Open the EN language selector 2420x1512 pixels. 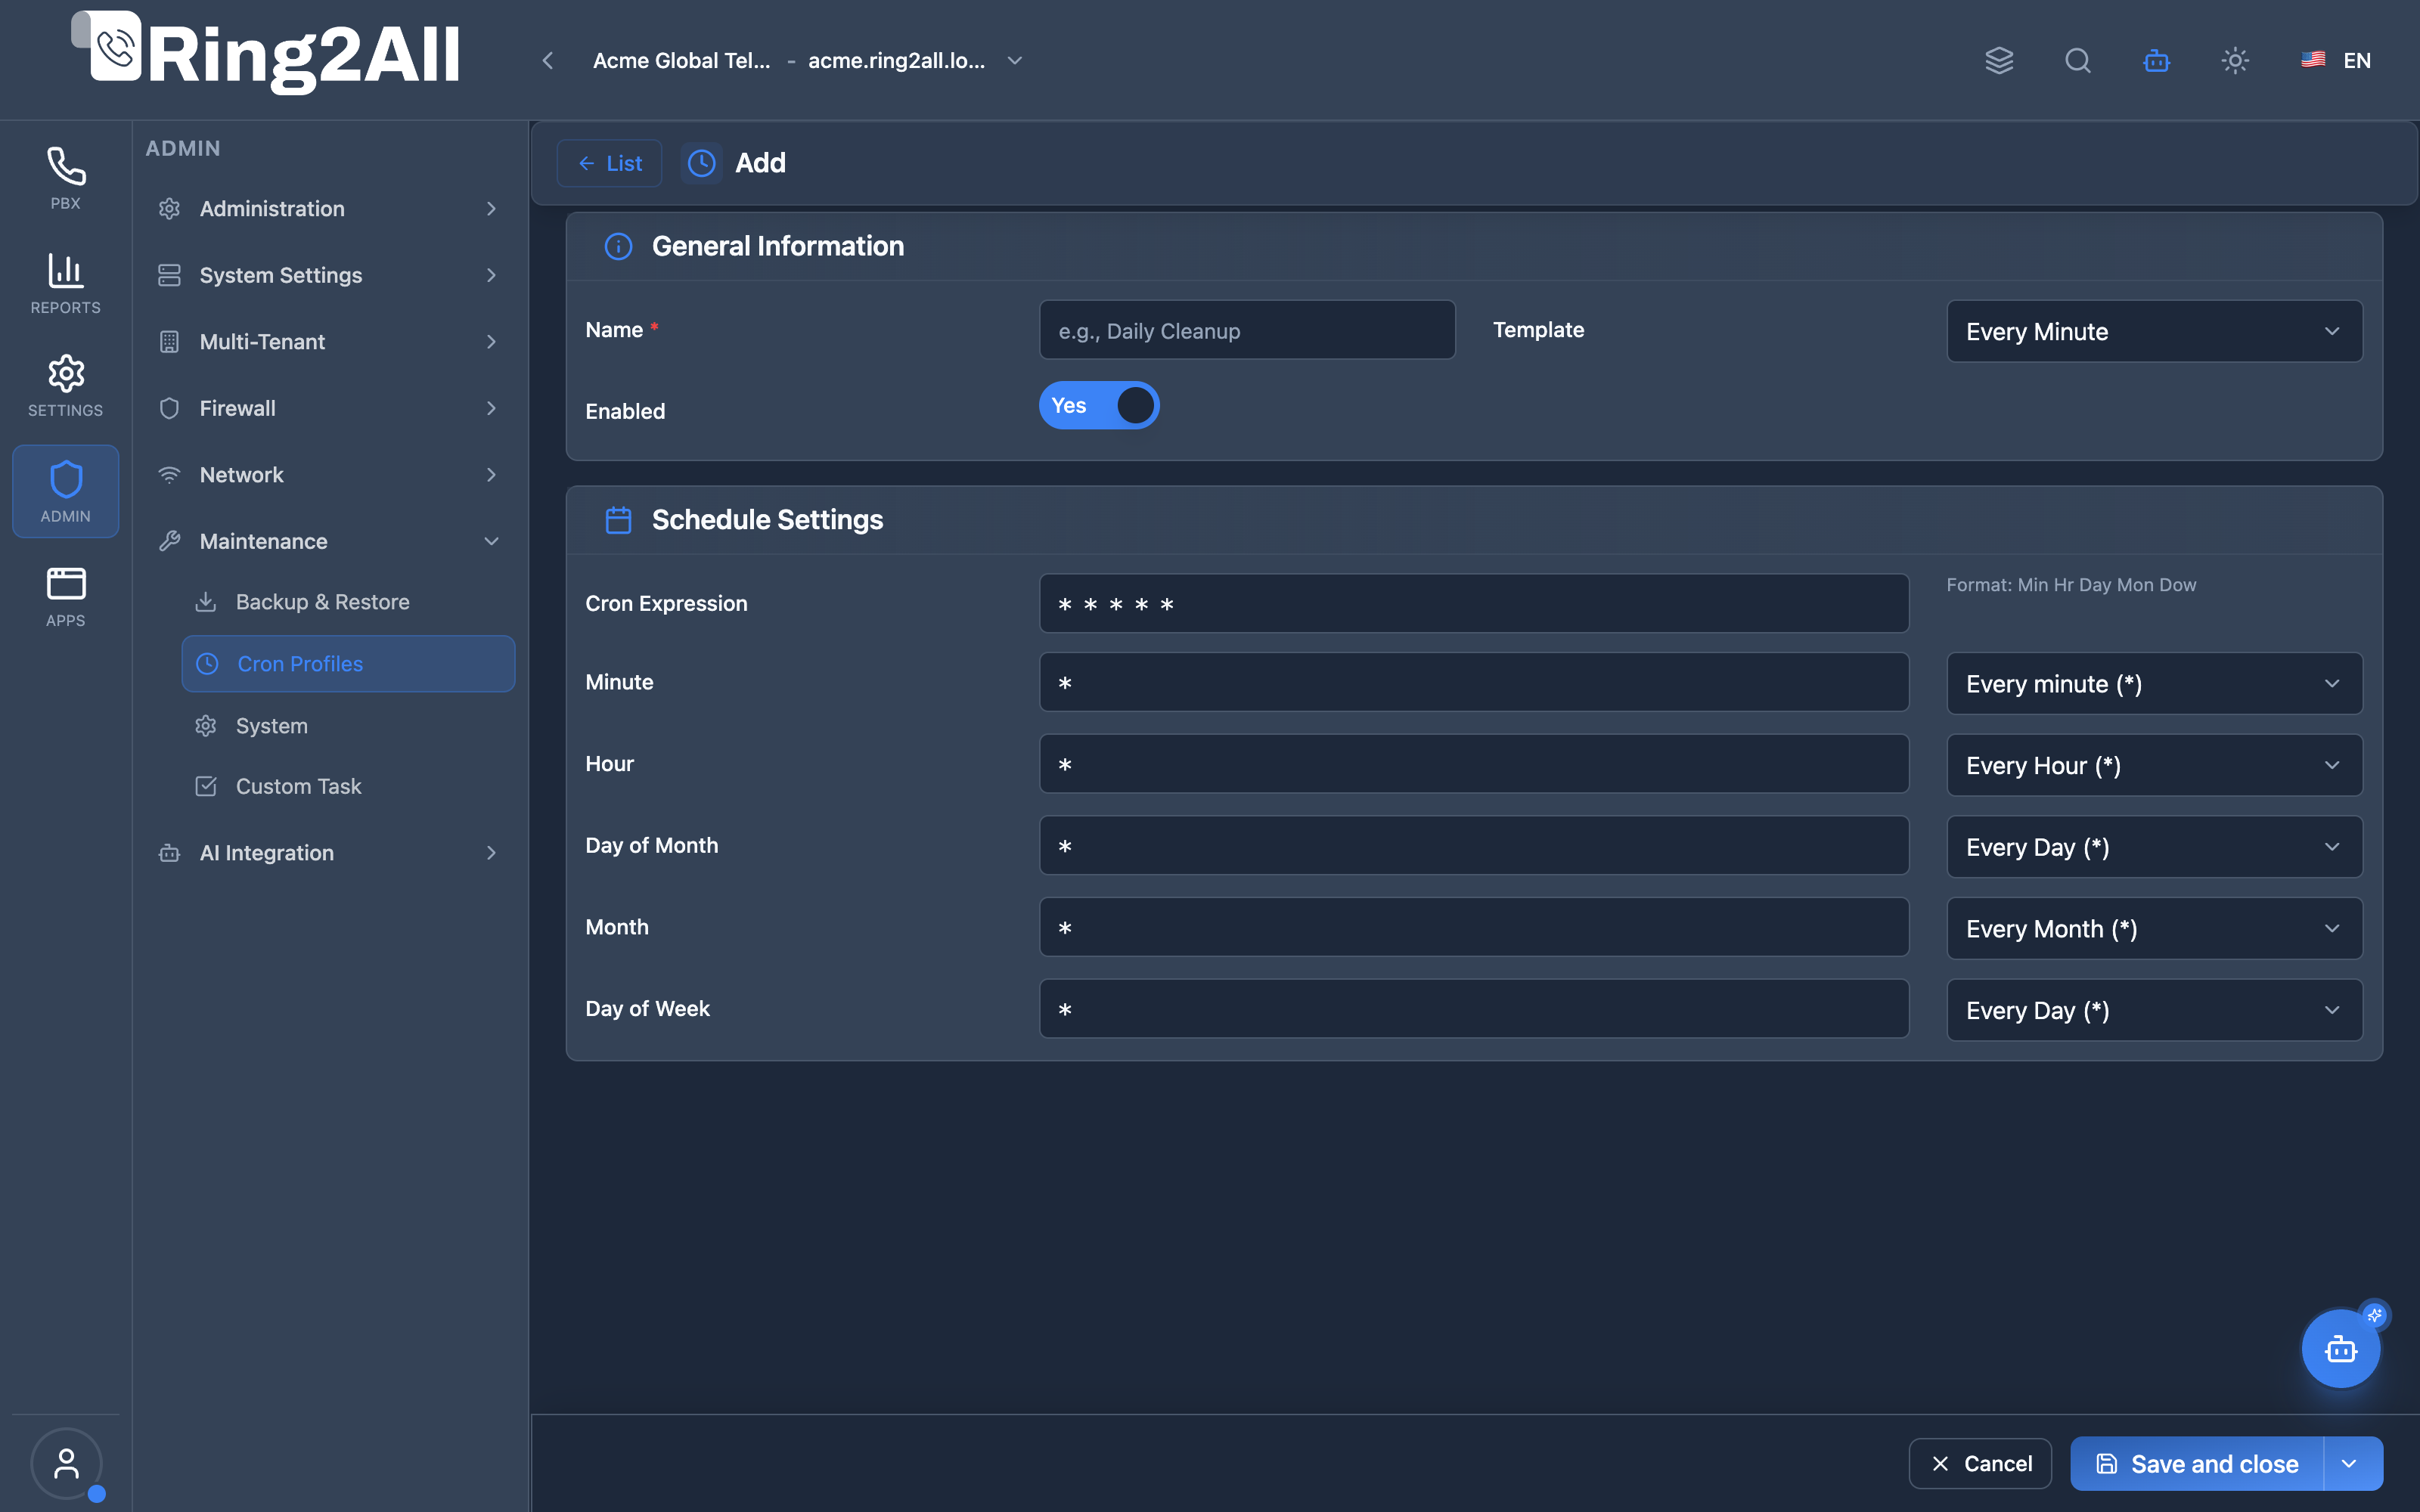(2337, 60)
